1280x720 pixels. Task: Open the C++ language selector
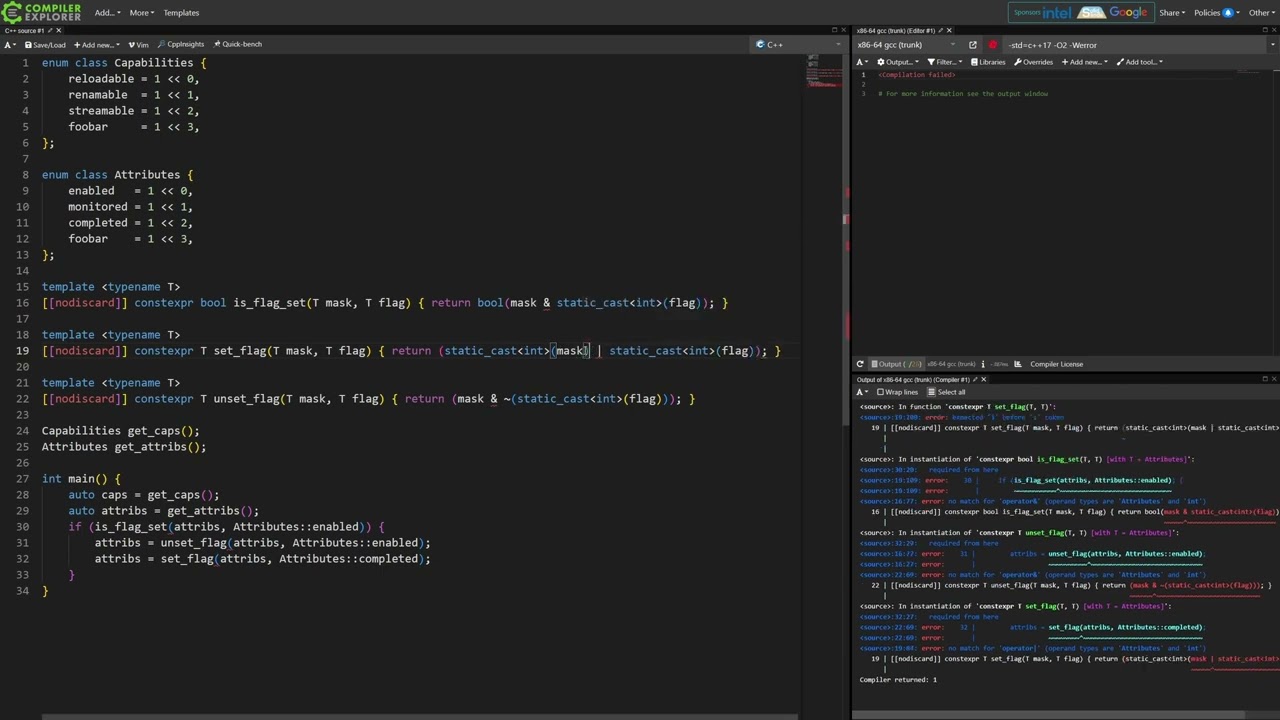pos(795,45)
